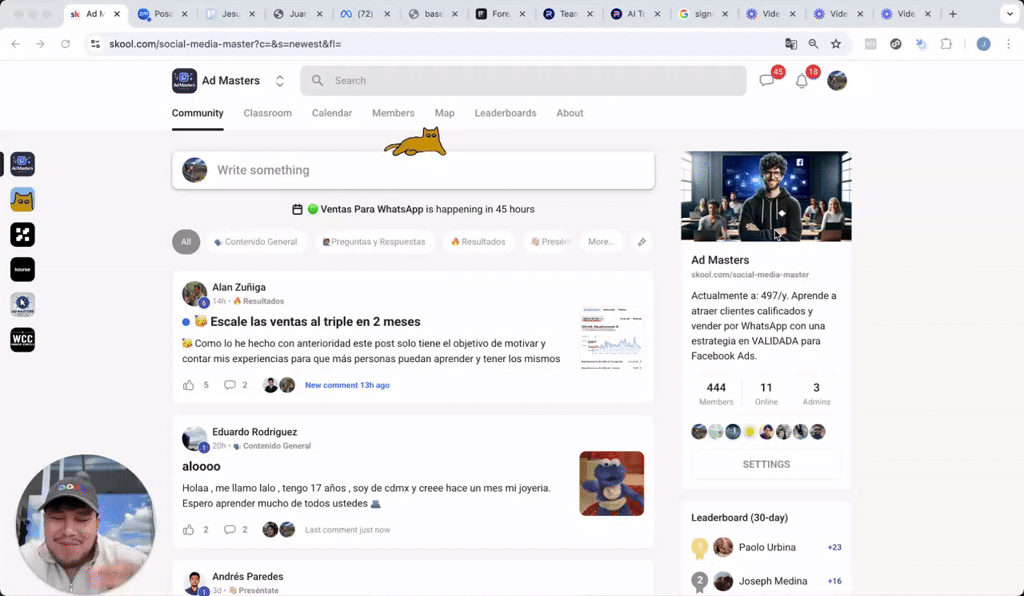Switch to the sign-in Google tab

click(703, 14)
